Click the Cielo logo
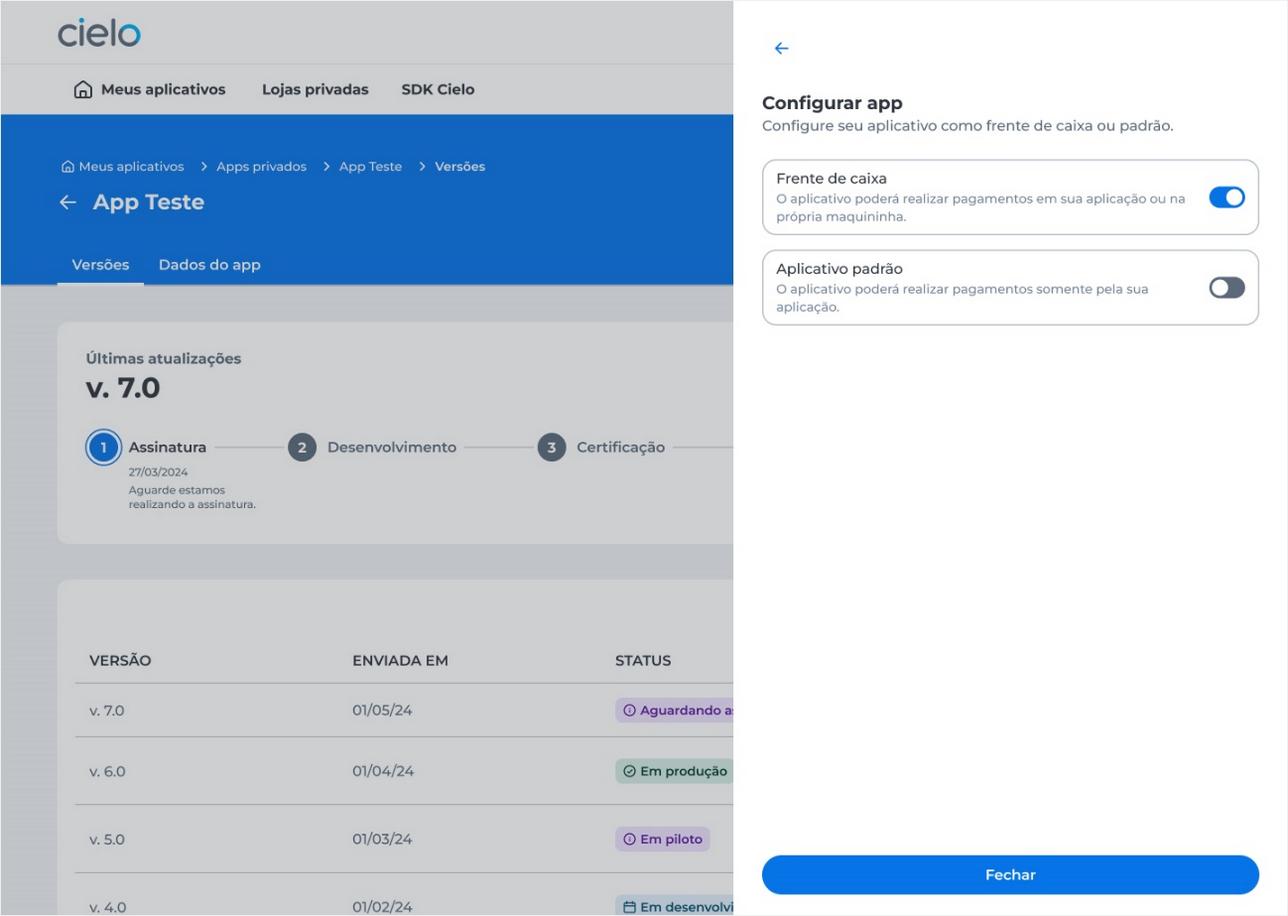 coord(99,33)
